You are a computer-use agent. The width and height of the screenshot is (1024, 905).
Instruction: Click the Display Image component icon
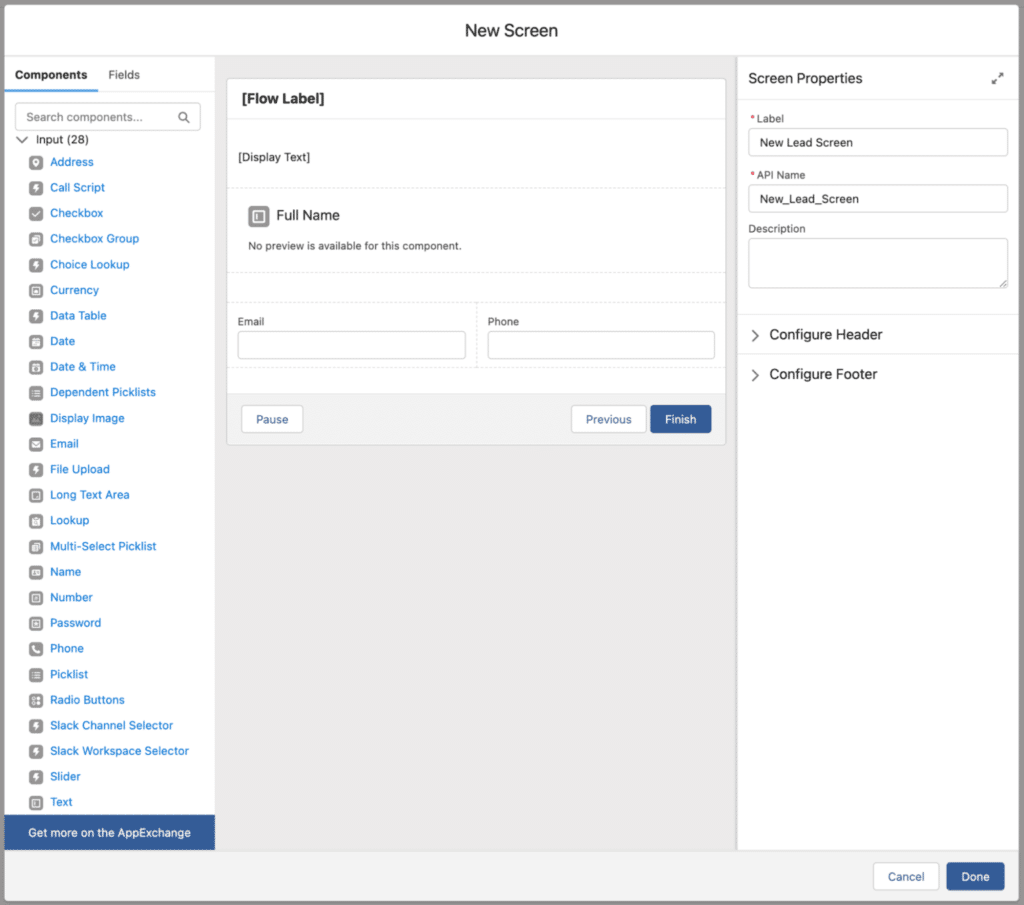click(x=36, y=419)
